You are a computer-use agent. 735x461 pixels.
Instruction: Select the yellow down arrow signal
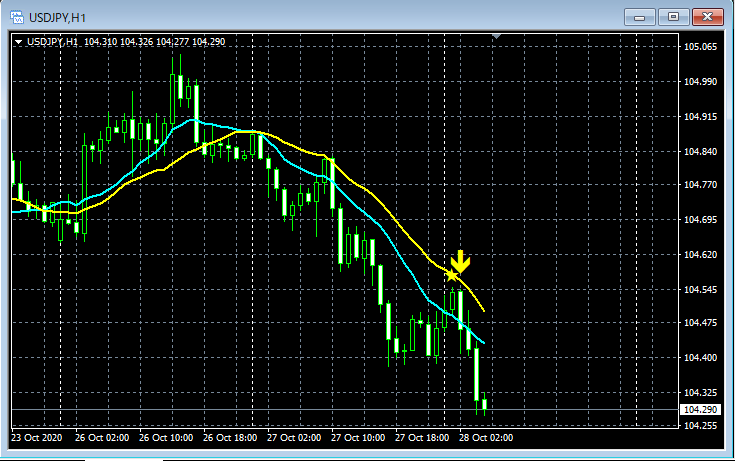pos(461,261)
